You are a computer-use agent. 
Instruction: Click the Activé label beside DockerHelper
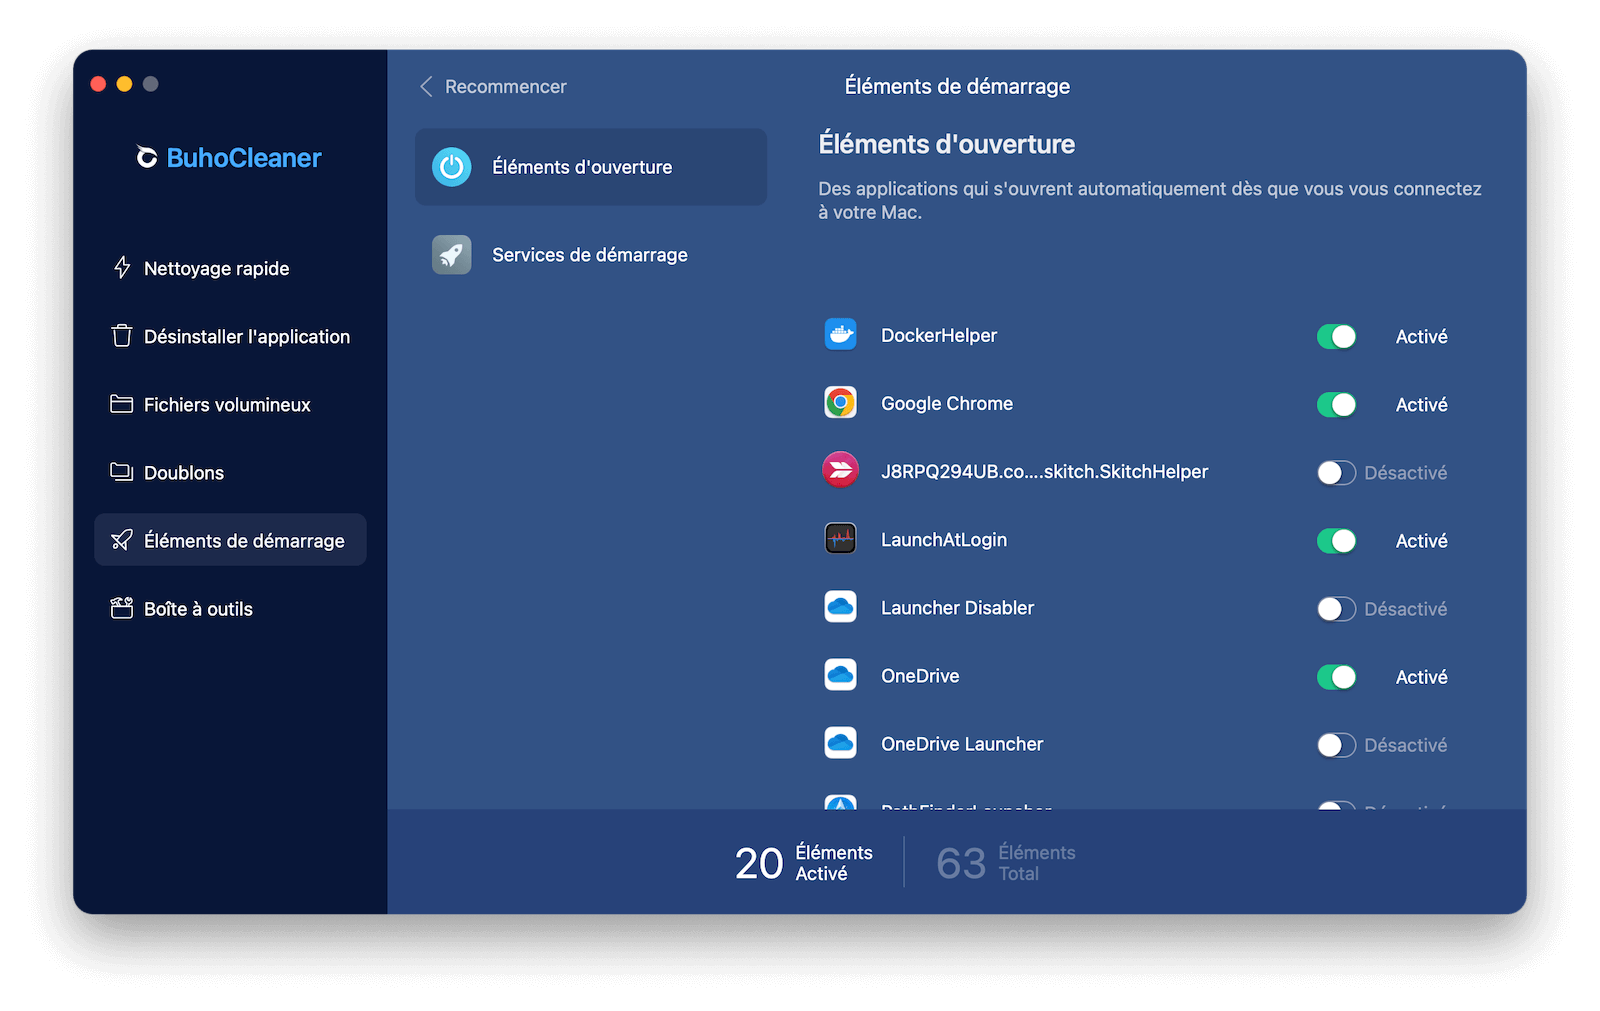click(x=1422, y=337)
